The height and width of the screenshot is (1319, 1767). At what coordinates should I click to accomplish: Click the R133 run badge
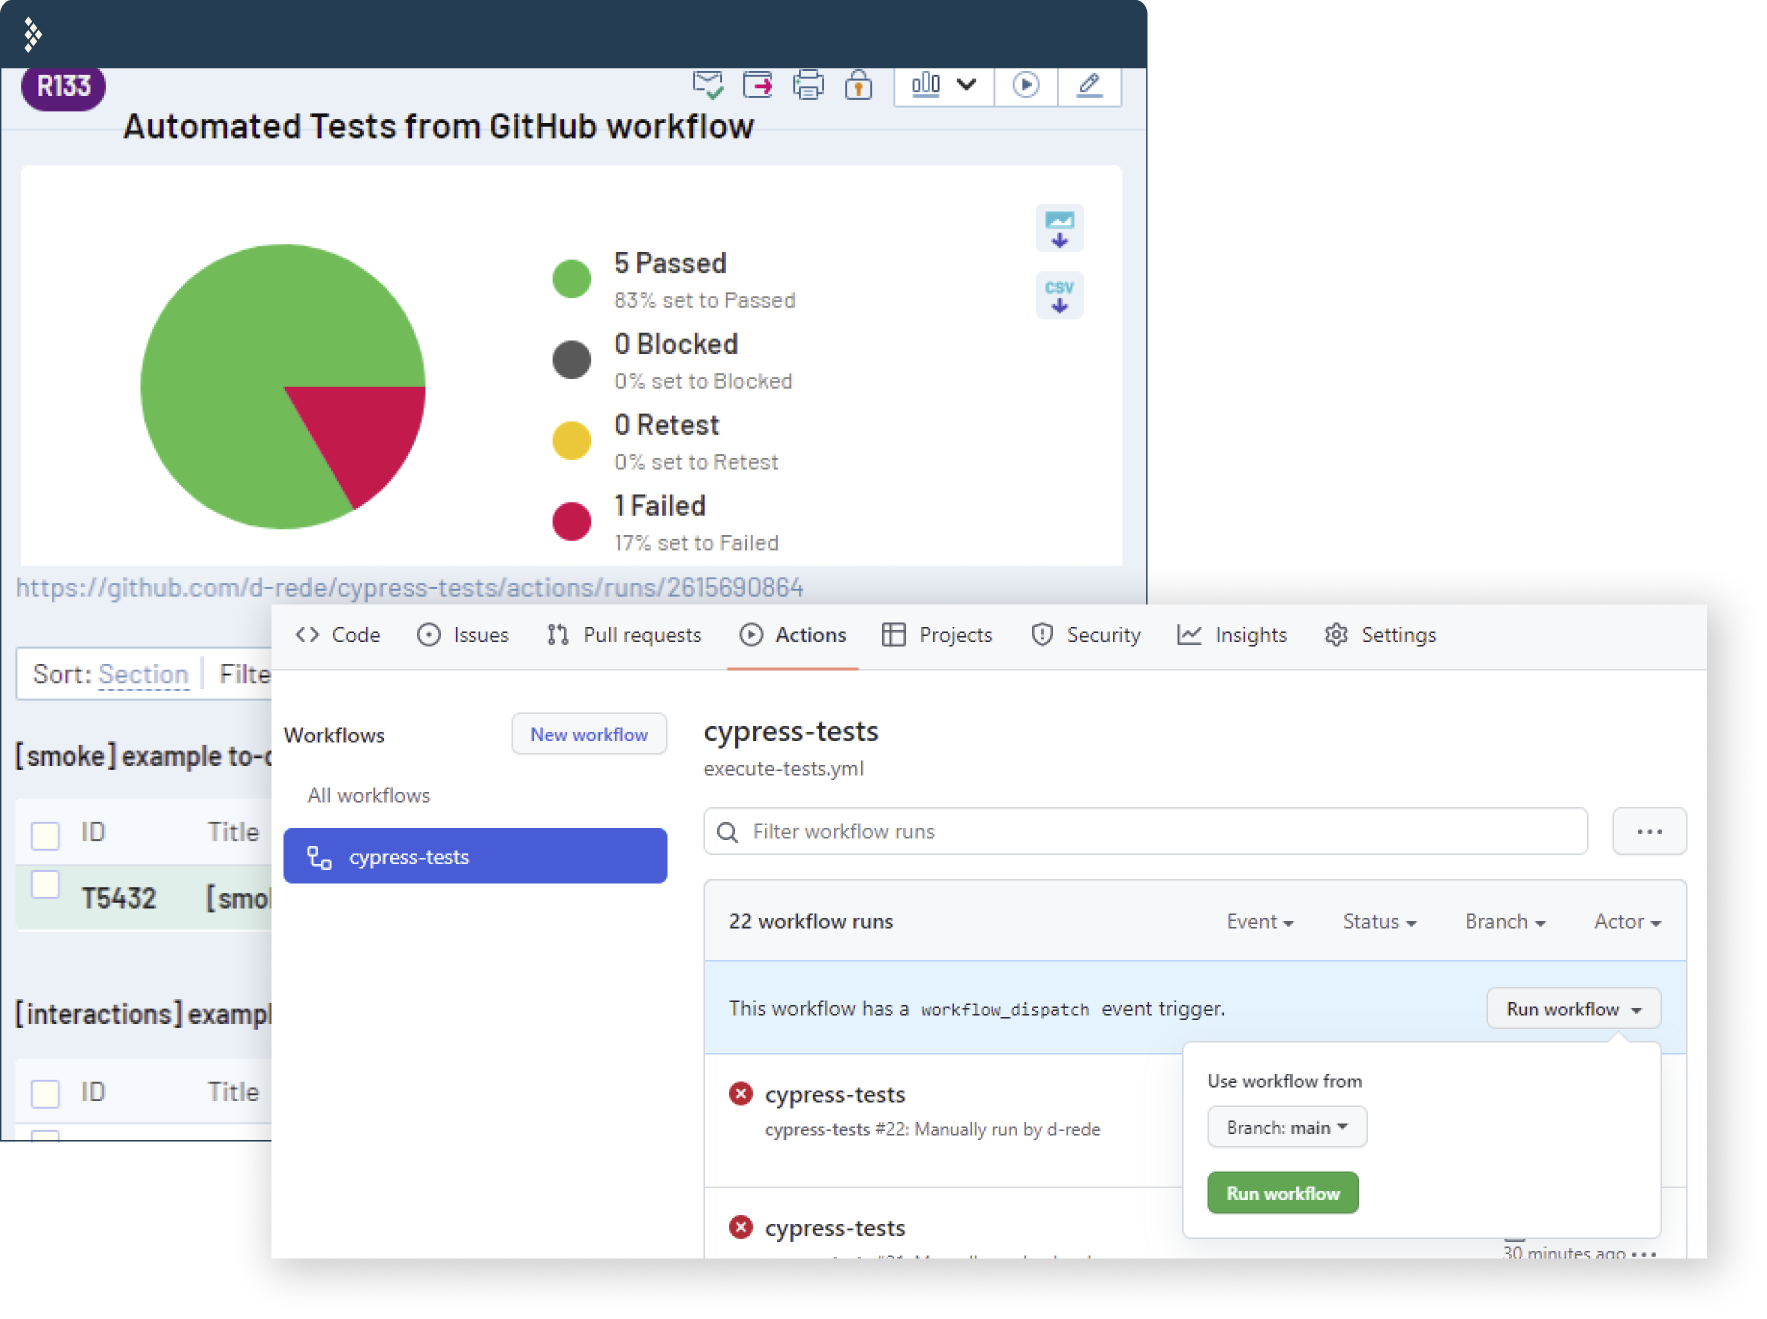[63, 86]
